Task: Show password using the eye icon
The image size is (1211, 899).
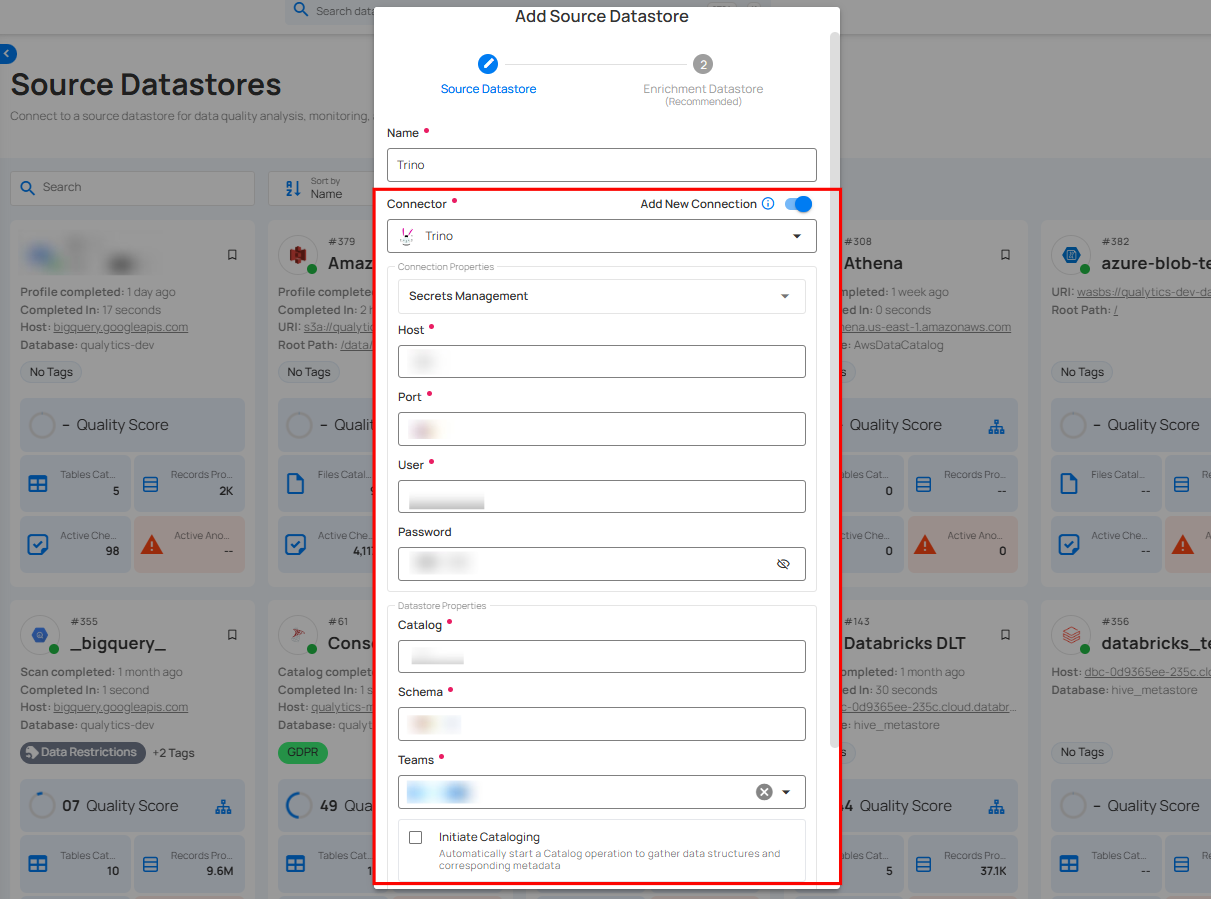Action: coord(783,564)
